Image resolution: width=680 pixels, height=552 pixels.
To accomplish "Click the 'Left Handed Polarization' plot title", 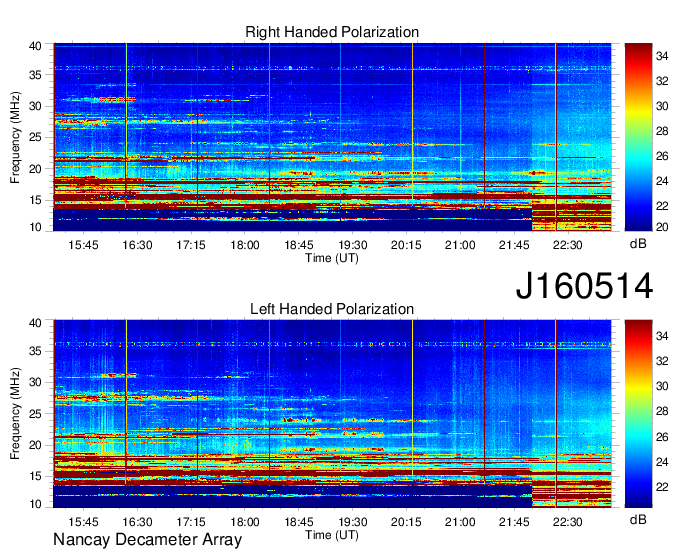I will tap(332, 309).
